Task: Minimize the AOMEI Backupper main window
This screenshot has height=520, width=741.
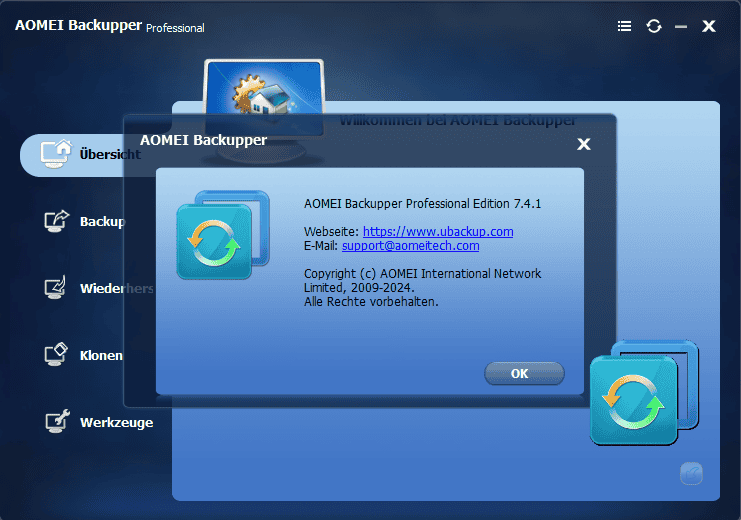Action: pyautogui.click(x=681, y=27)
